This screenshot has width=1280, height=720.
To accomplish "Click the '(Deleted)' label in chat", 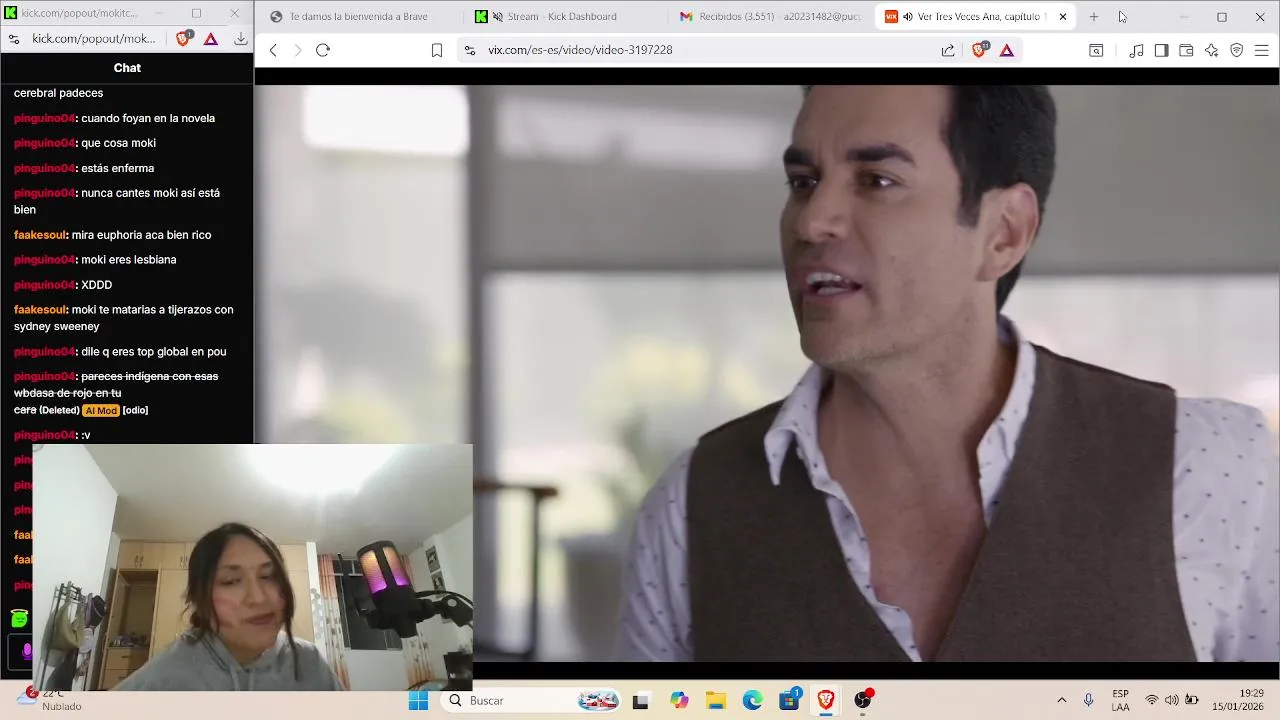I will [x=59, y=410].
